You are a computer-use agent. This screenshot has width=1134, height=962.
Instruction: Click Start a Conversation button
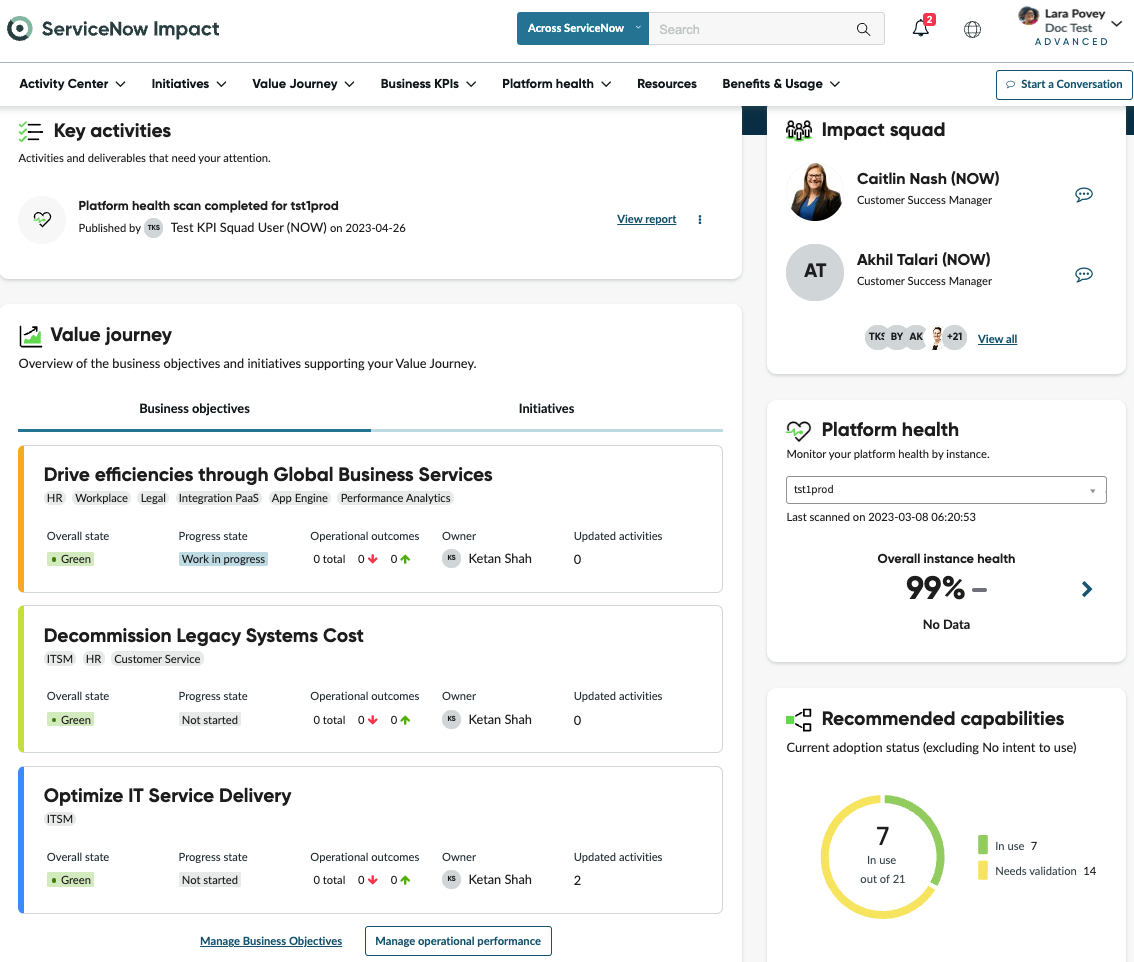(x=1064, y=85)
